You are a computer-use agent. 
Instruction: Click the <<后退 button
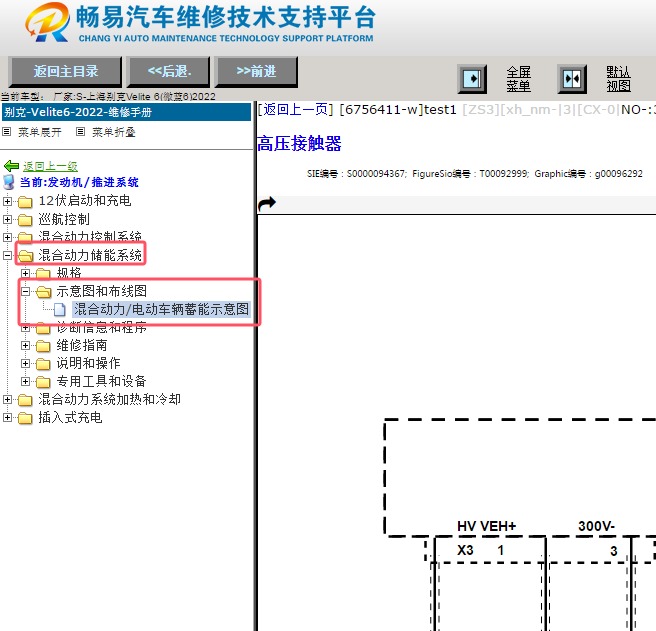(169, 72)
